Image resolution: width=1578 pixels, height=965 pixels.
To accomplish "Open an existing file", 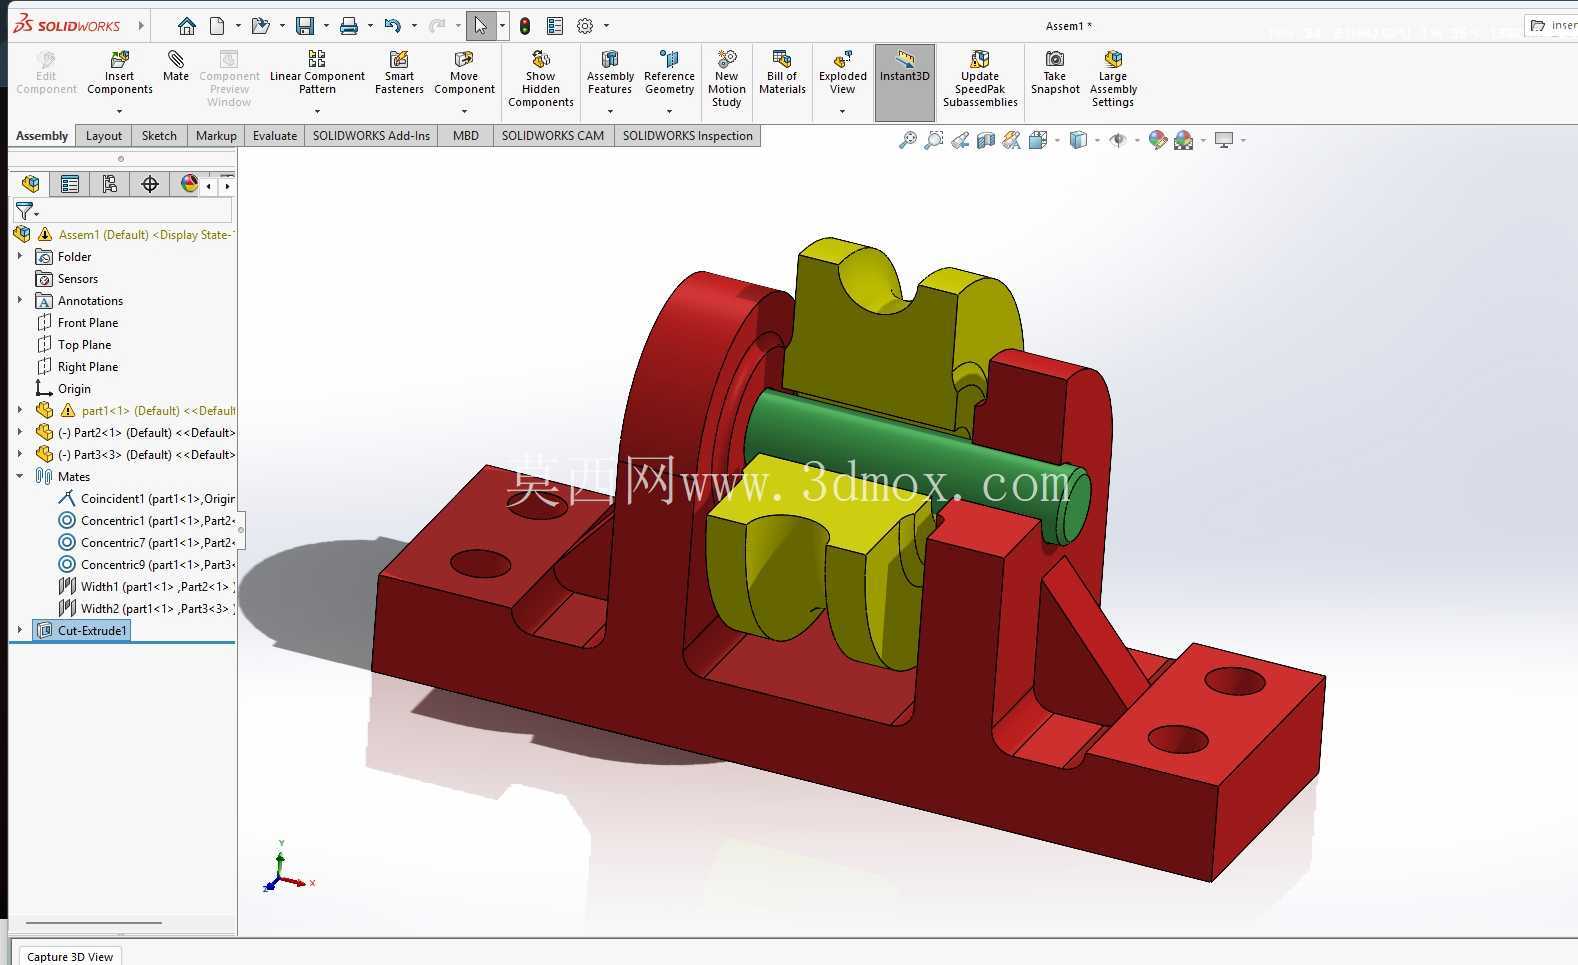I will pos(260,26).
